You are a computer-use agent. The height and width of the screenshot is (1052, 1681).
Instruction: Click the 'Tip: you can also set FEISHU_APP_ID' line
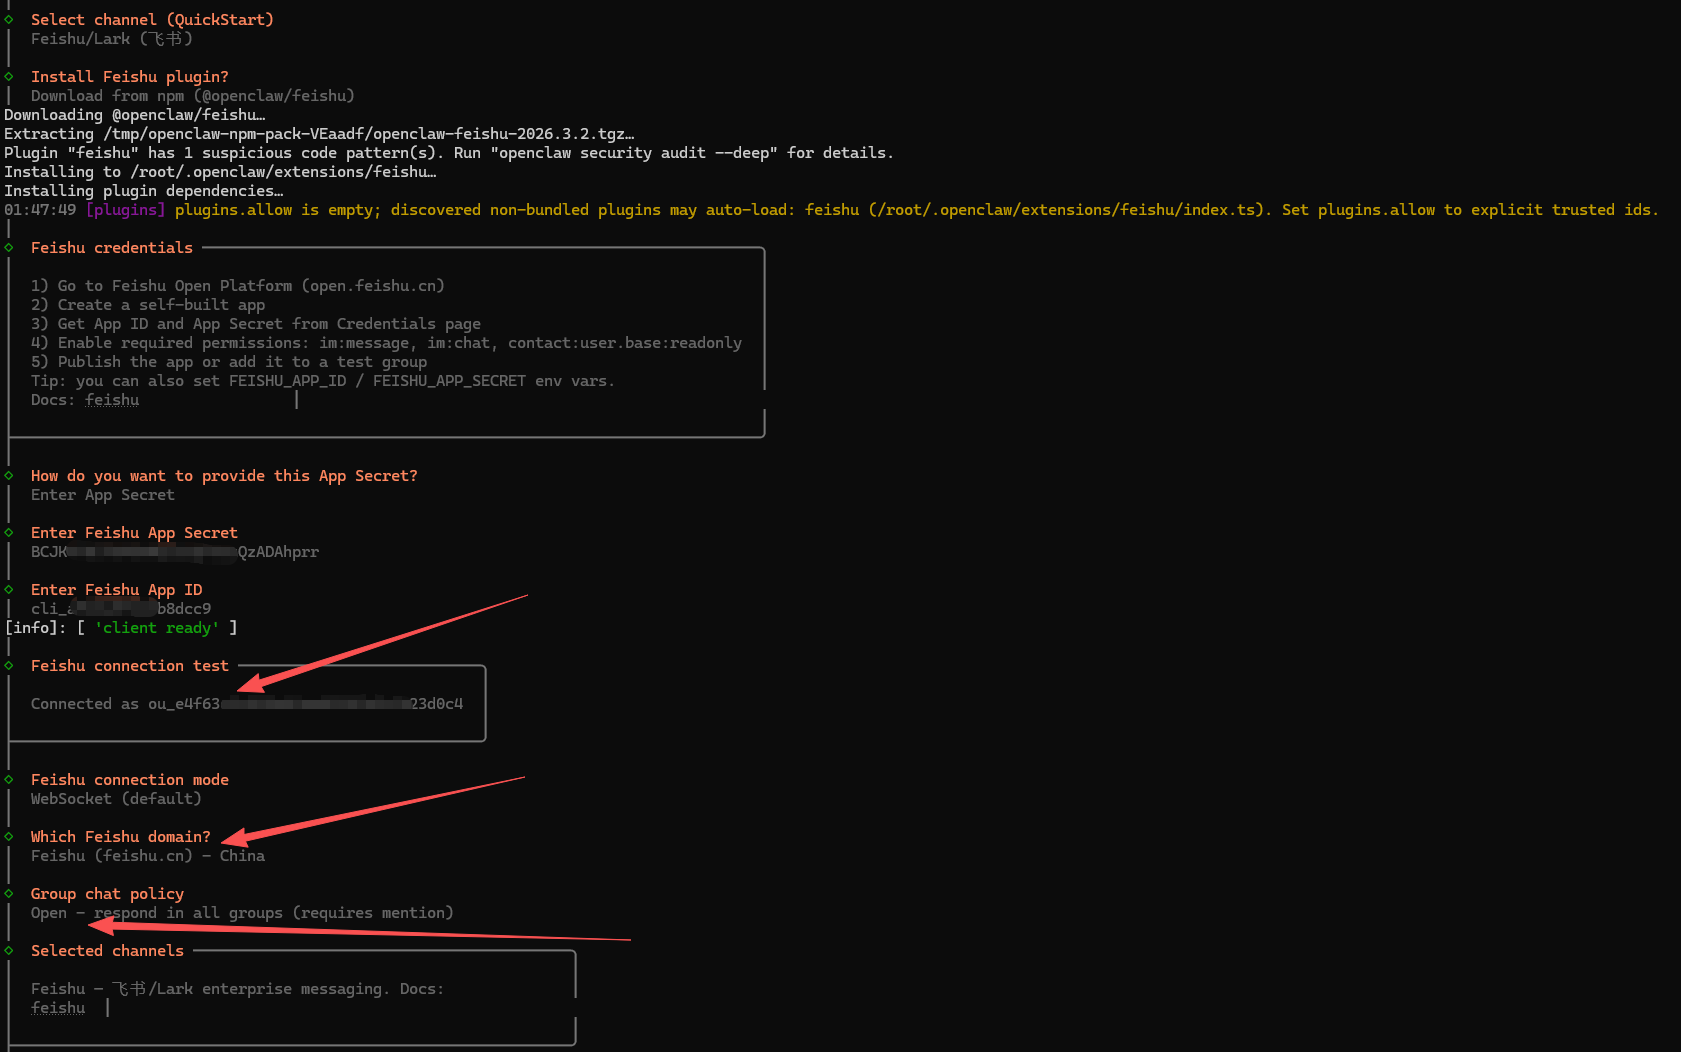(x=323, y=380)
